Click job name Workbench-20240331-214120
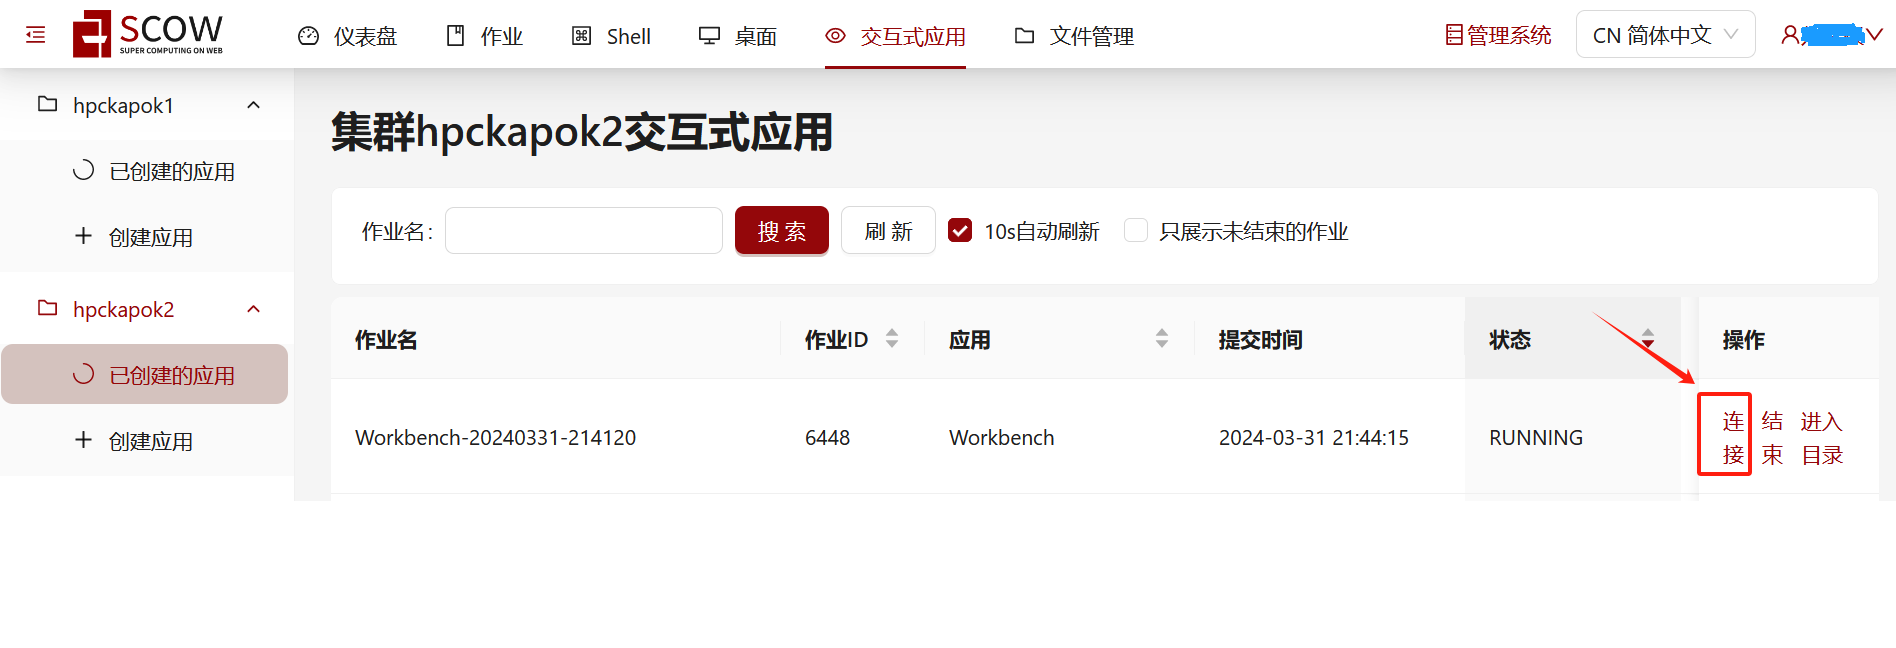Viewport: 1896px width, 648px height. pos(495,437)
